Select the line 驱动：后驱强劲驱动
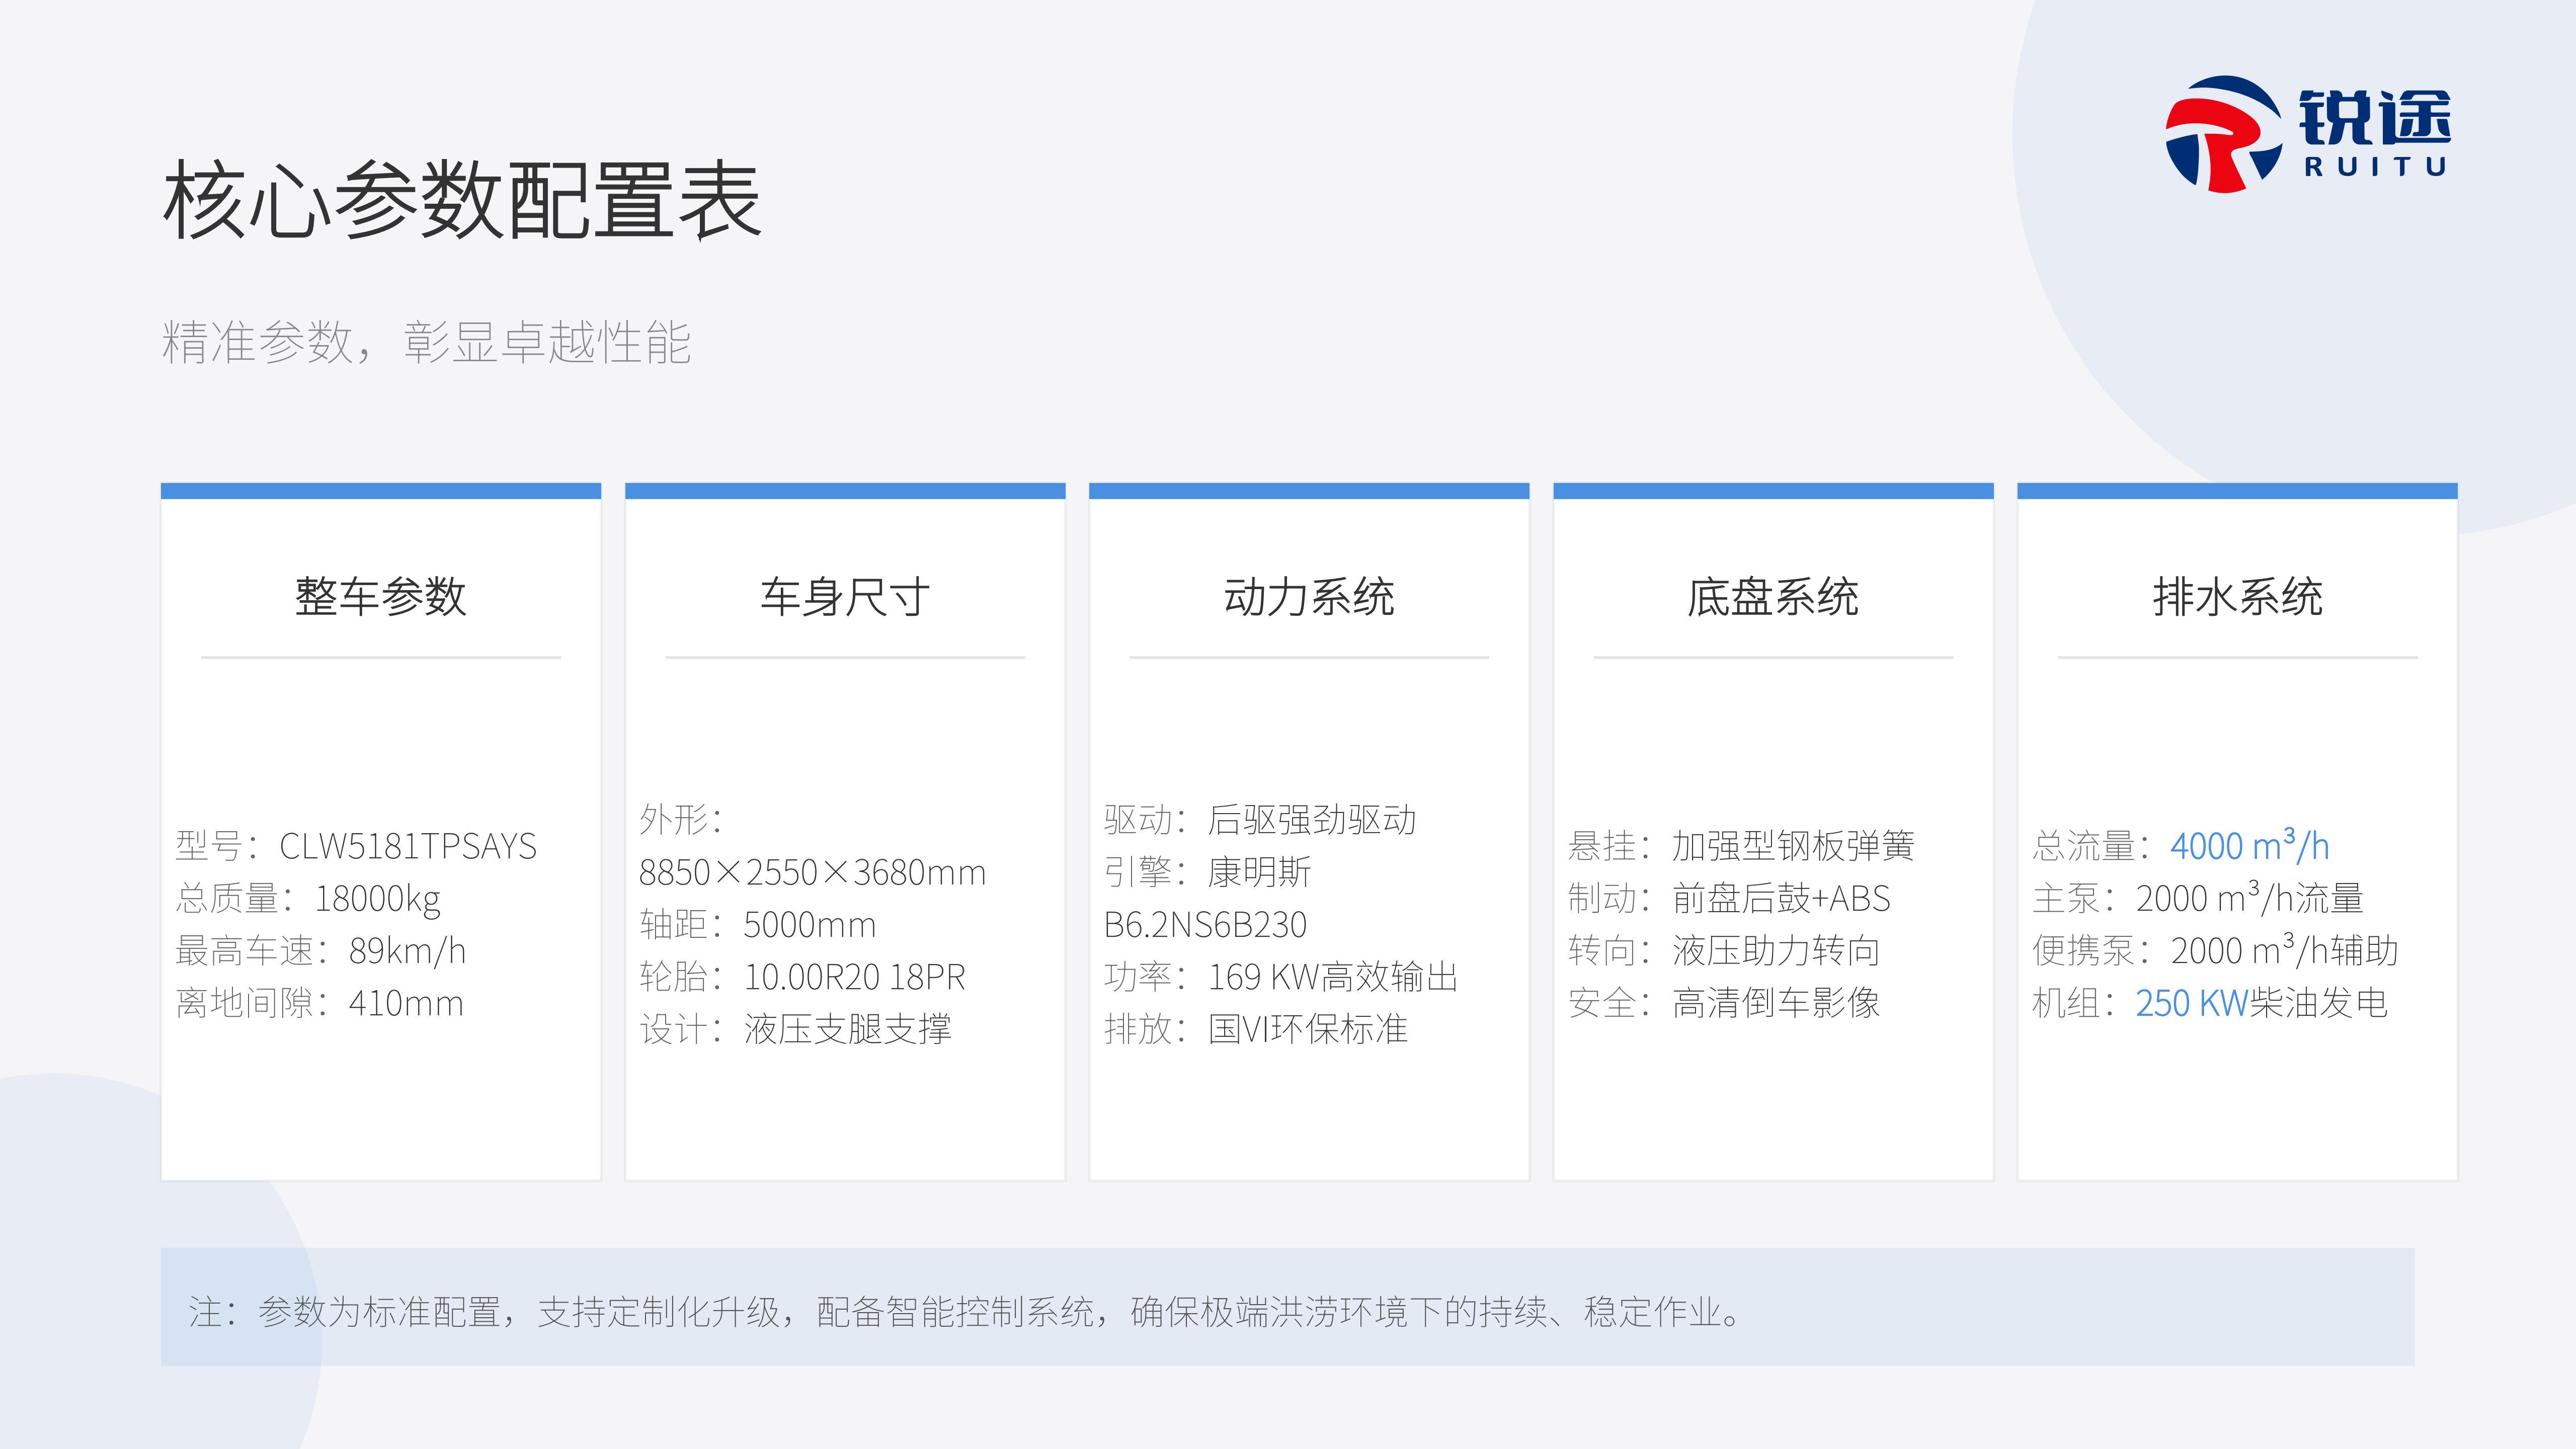The width and height of the screenshot is (2576, 1449). point(1260,820)
